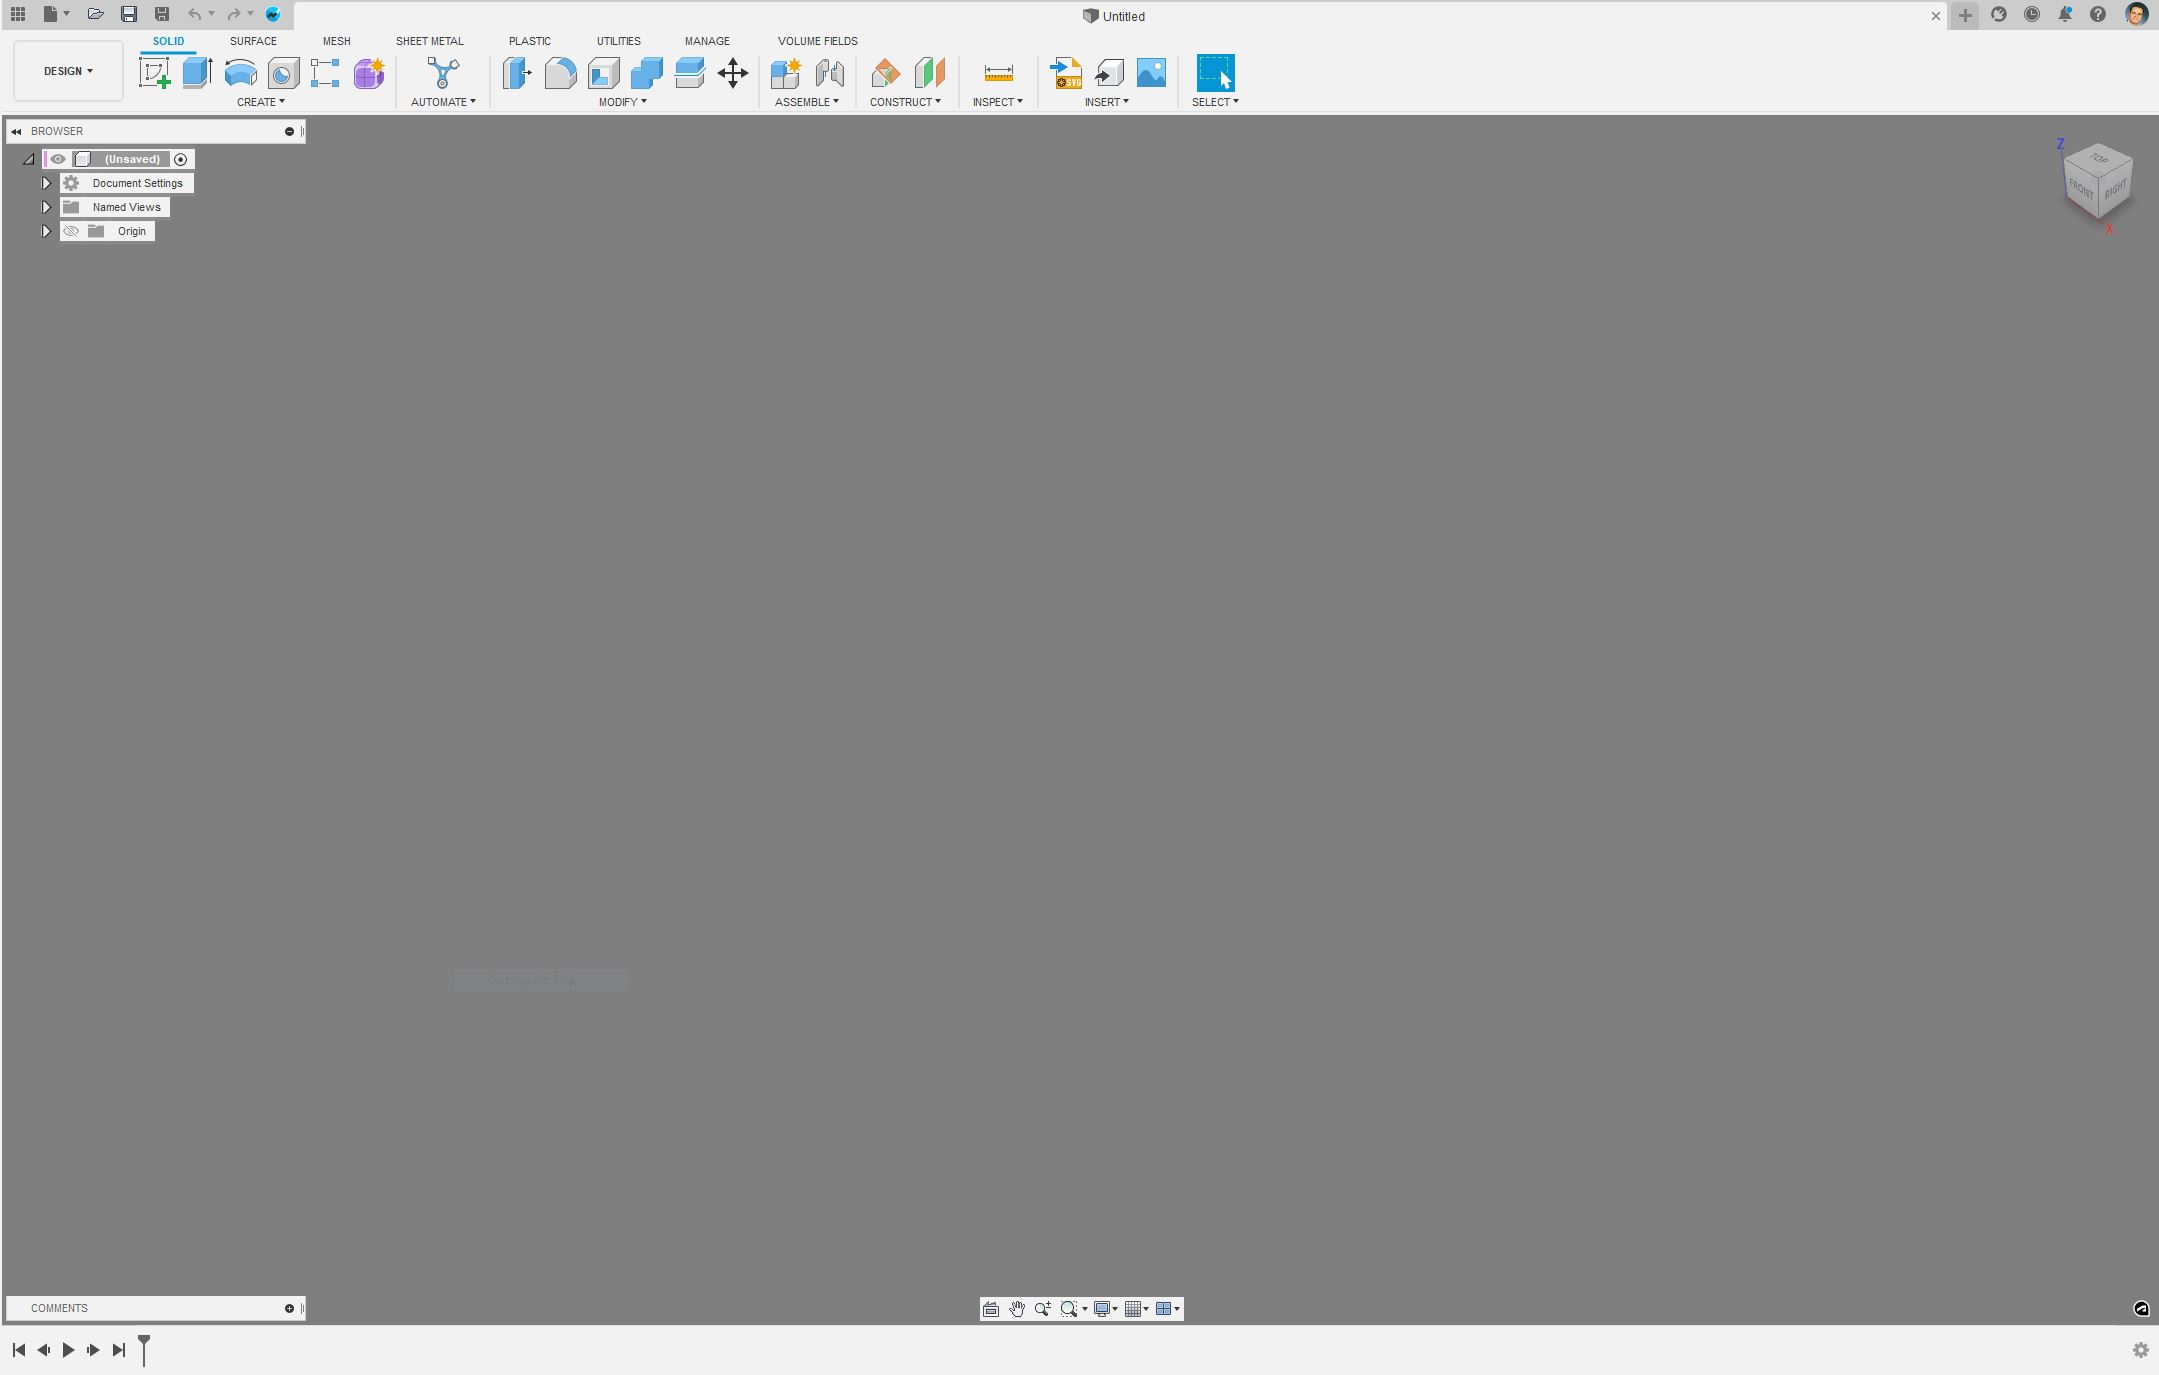
Task: Click the timeline marker handle
Action: pyautogui.click(x=144, y=1343)
